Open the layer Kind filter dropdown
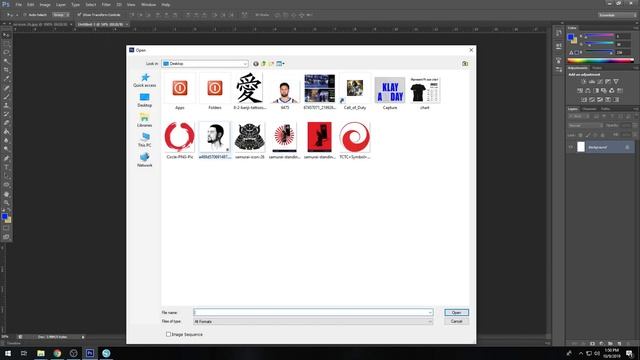Viewport: 640px width, 360px height. pyautogui.click(x=578, y=117)
